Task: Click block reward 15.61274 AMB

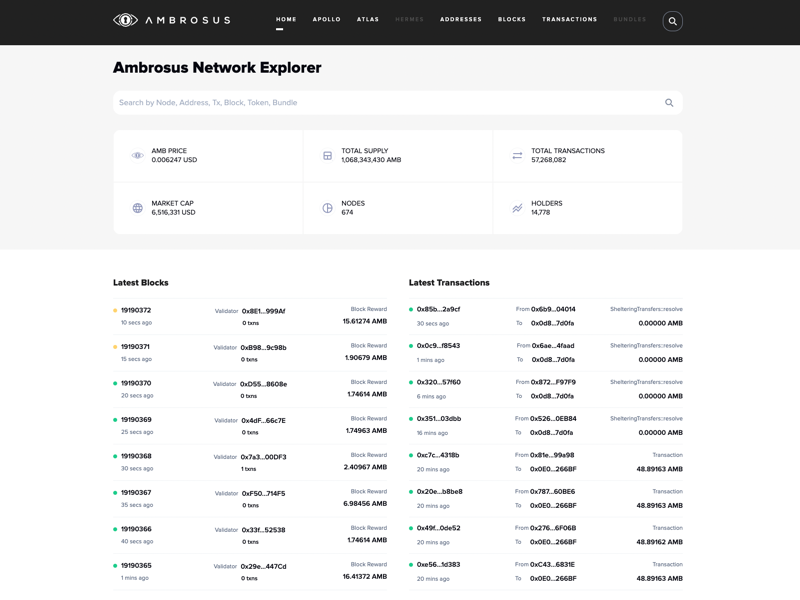Action: point(365,321)
